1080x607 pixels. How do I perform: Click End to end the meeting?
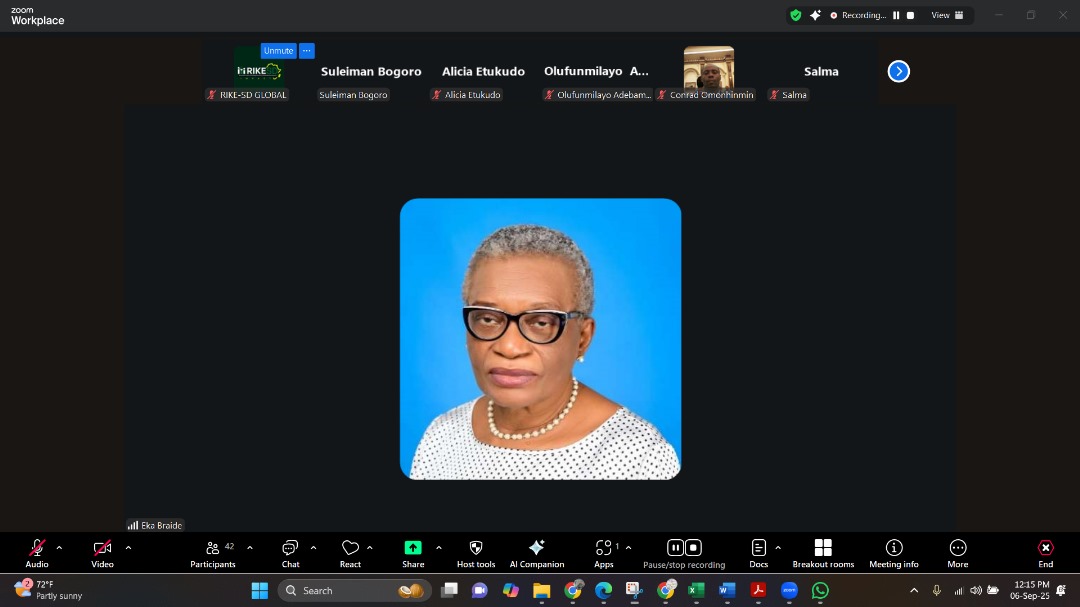pyautogui.click(x=1046, y=553)
